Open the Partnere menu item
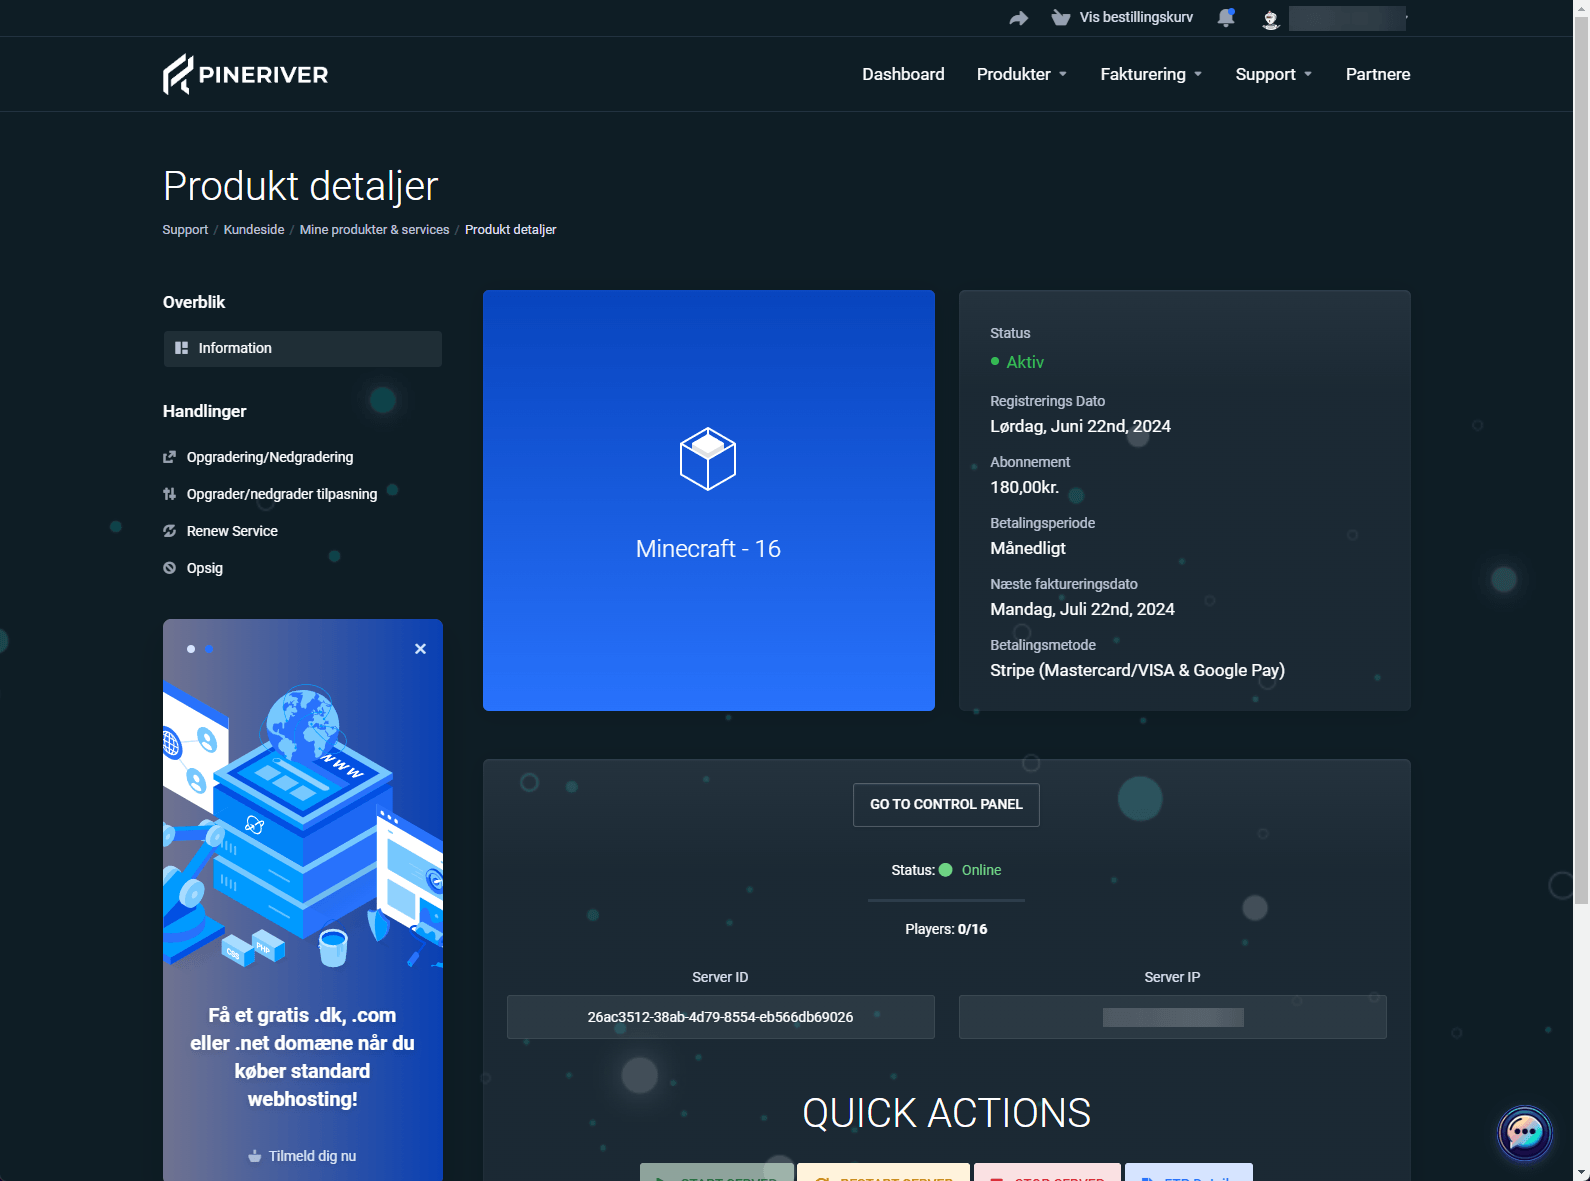Screen dimensions: 1590x1181 click(x=1378, y=74)
